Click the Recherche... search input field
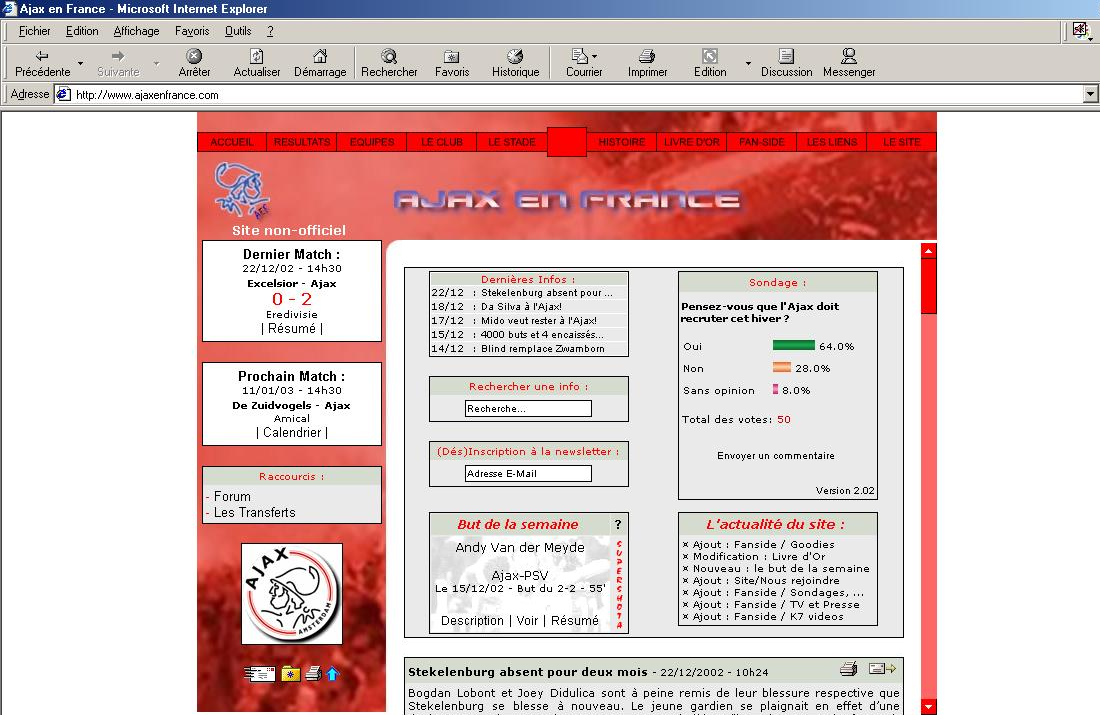1100x715 pixels. click(x=528, y=408)
